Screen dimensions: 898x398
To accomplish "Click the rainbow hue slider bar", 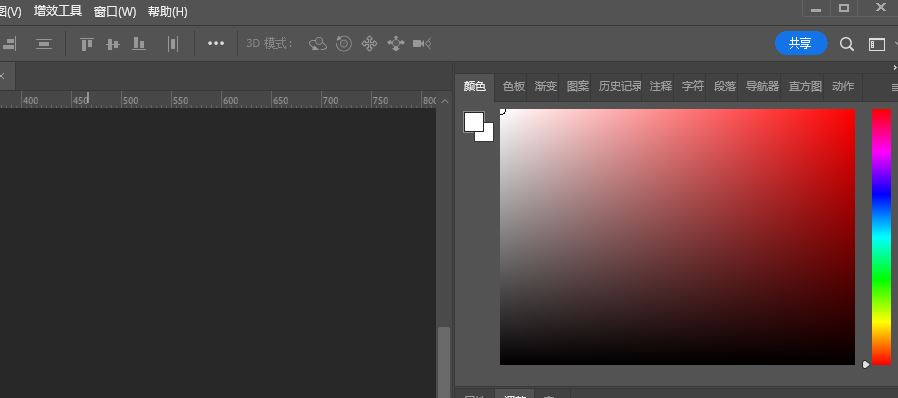I will [x=881, y=237].
